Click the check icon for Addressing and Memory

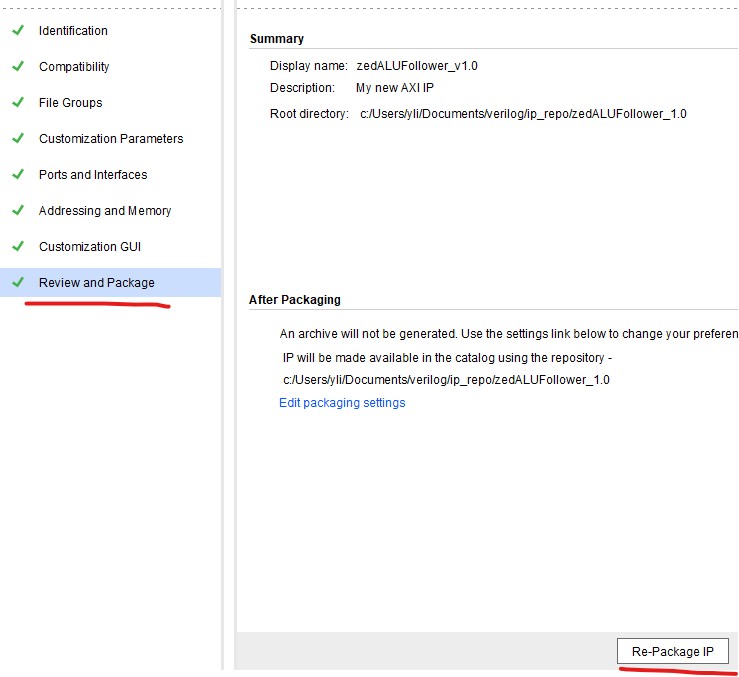tap(17, 211)
